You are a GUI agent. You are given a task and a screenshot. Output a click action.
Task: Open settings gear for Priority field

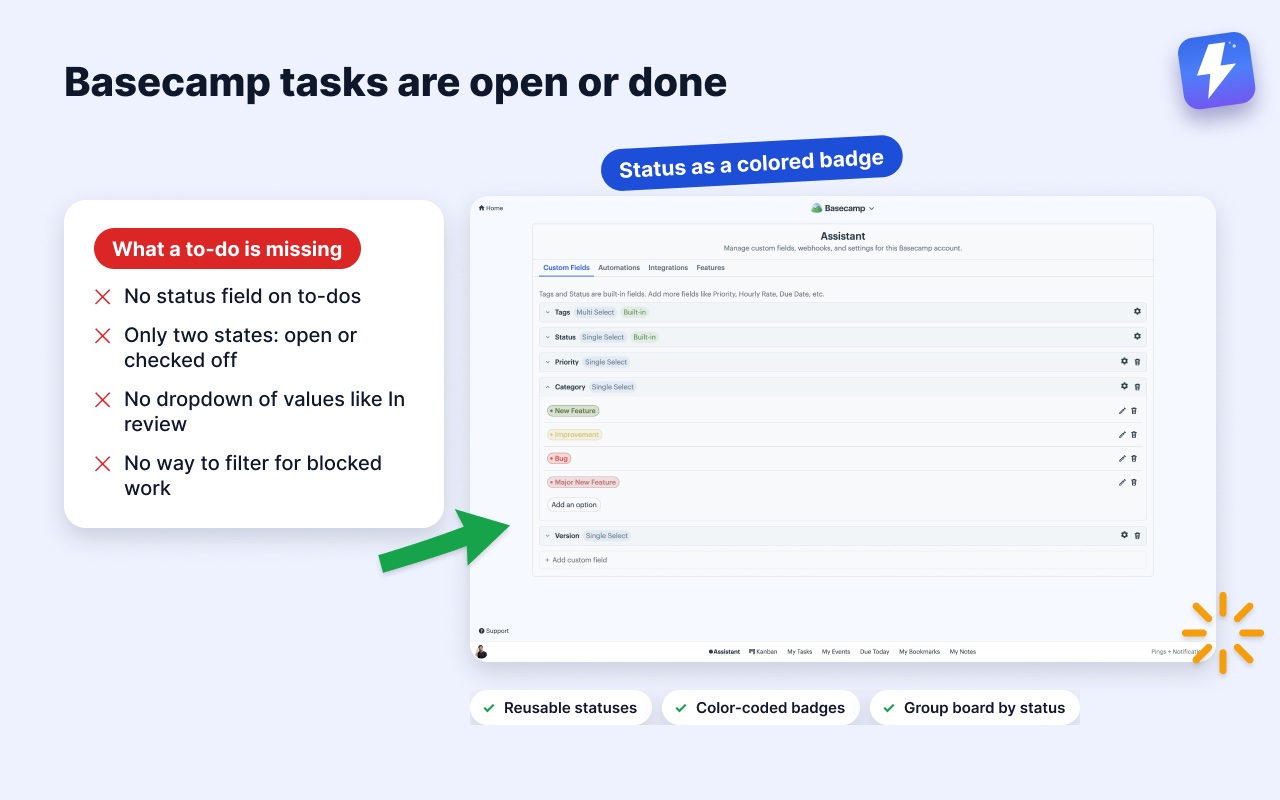1124,362
